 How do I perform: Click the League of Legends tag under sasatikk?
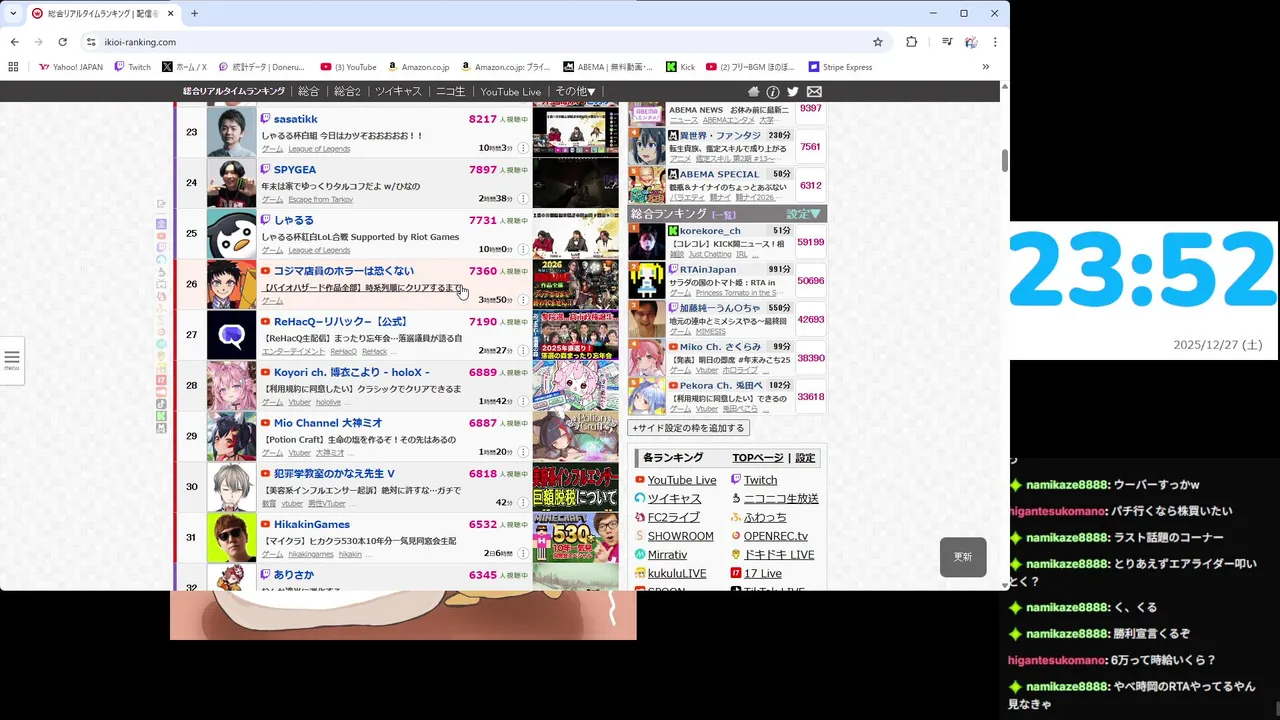319,149
